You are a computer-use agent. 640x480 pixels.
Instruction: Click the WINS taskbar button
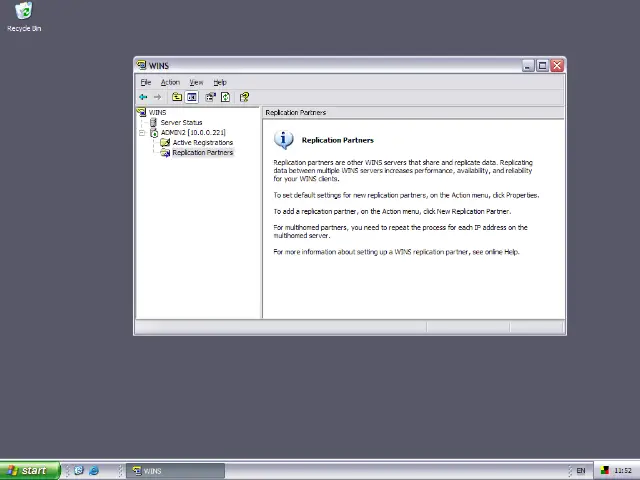[176, 471]
